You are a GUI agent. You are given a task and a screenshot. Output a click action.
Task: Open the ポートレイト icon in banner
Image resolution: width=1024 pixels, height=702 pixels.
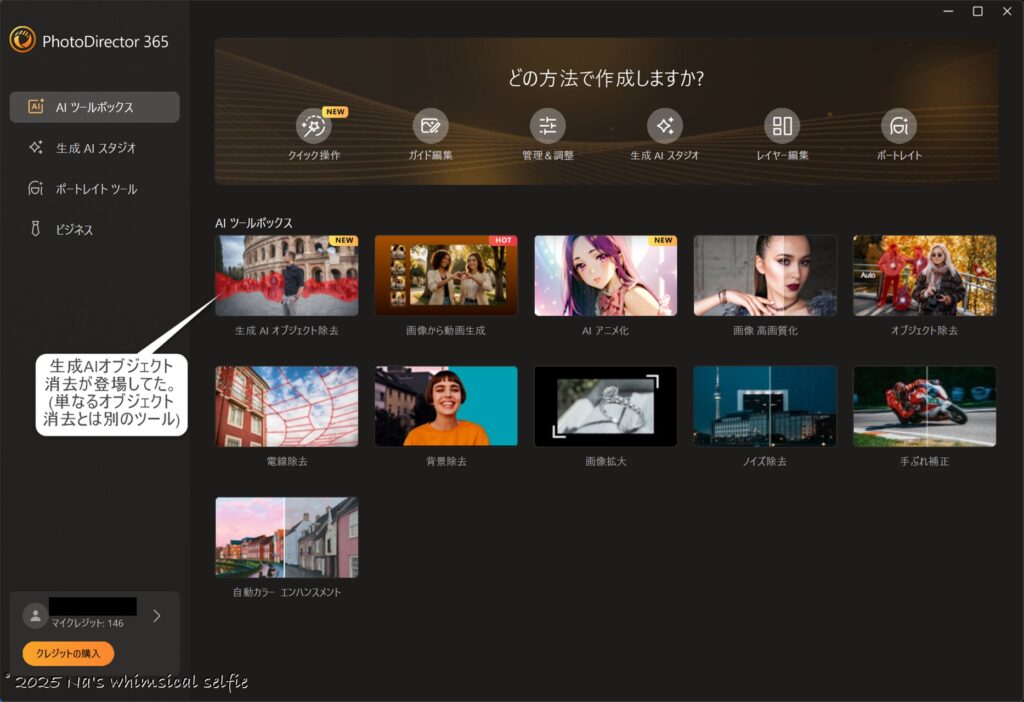[x=899, y=126]
